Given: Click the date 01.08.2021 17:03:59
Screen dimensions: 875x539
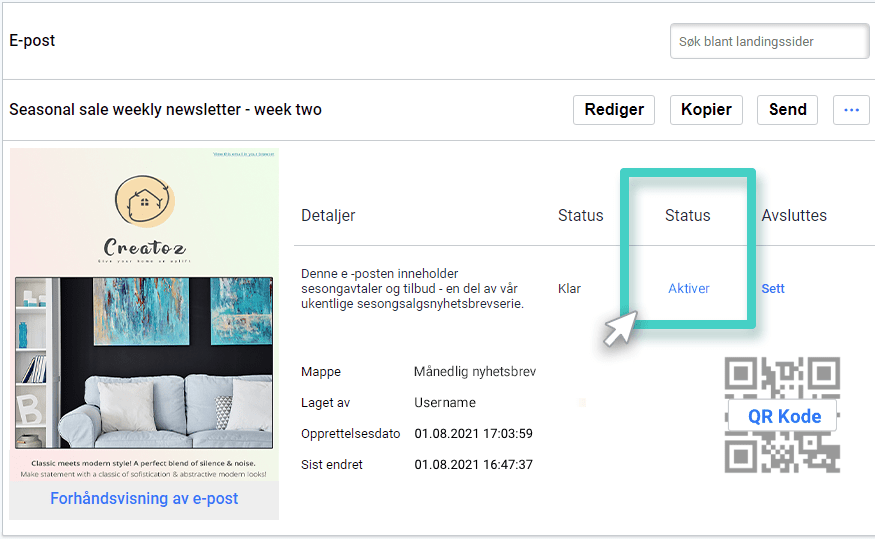Looking at the screenshot, I should 473,434.
